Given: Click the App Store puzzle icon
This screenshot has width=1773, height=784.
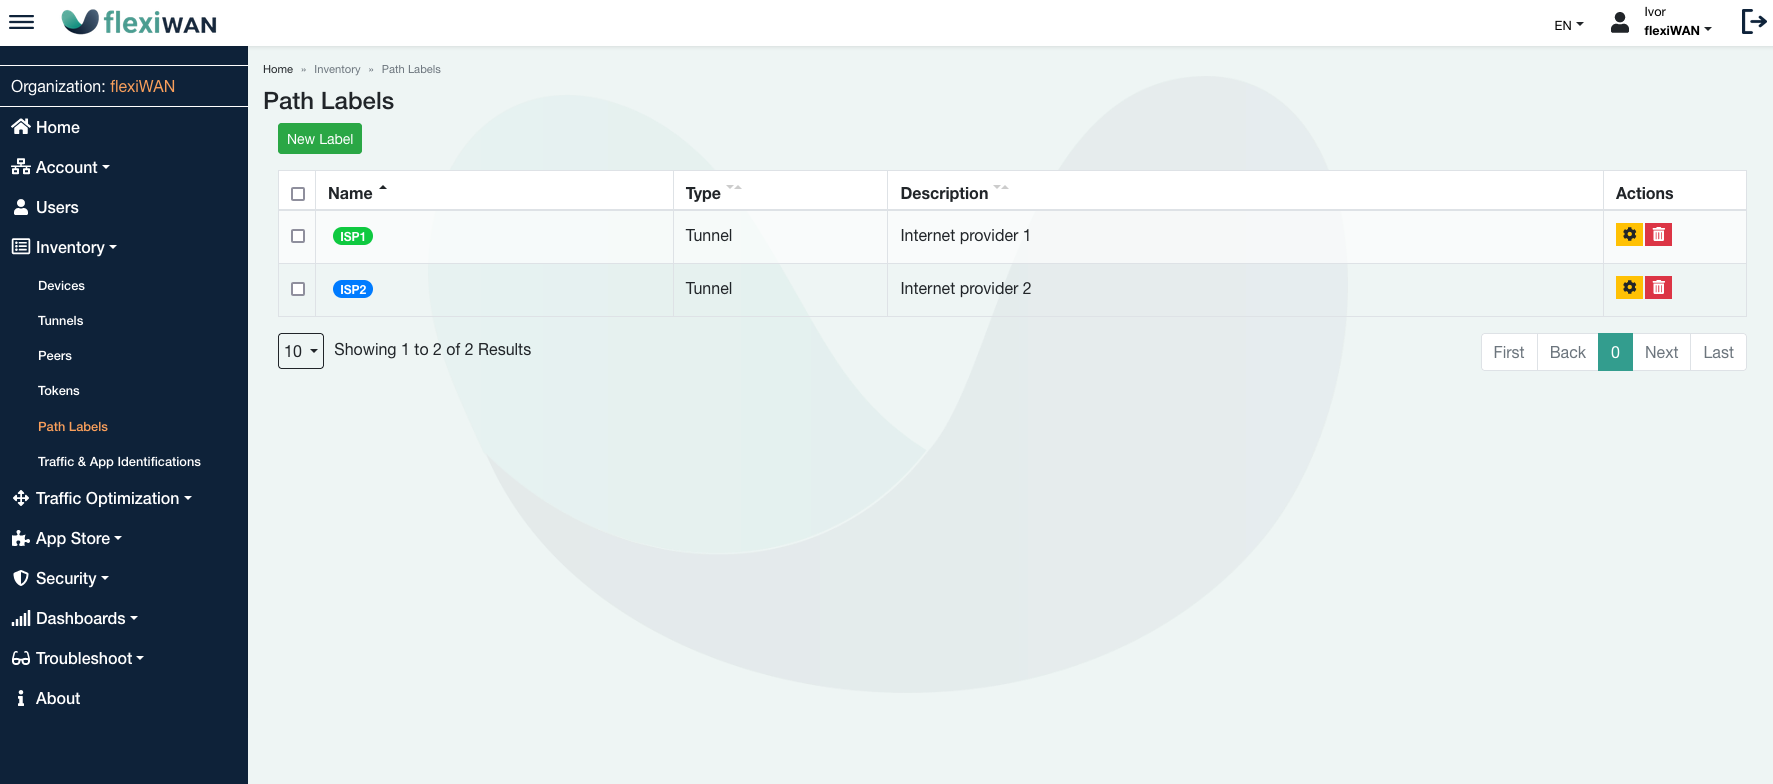Looking at the screenshot, I should tap(21, 538).
